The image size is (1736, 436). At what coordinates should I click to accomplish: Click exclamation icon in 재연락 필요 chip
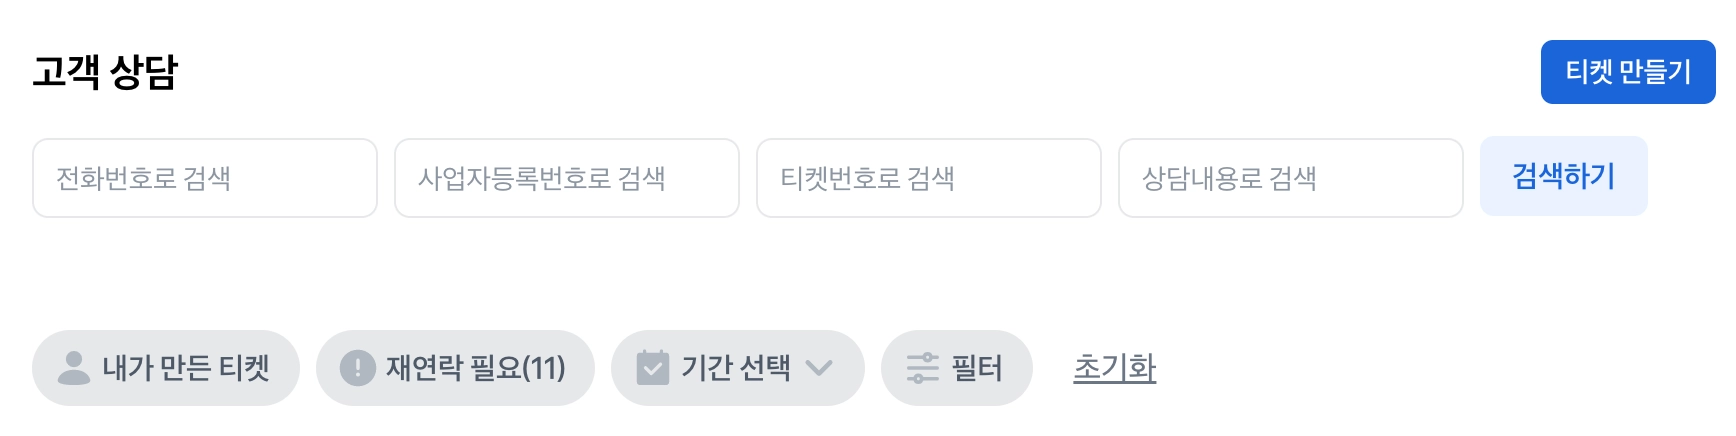click(358, 368)
